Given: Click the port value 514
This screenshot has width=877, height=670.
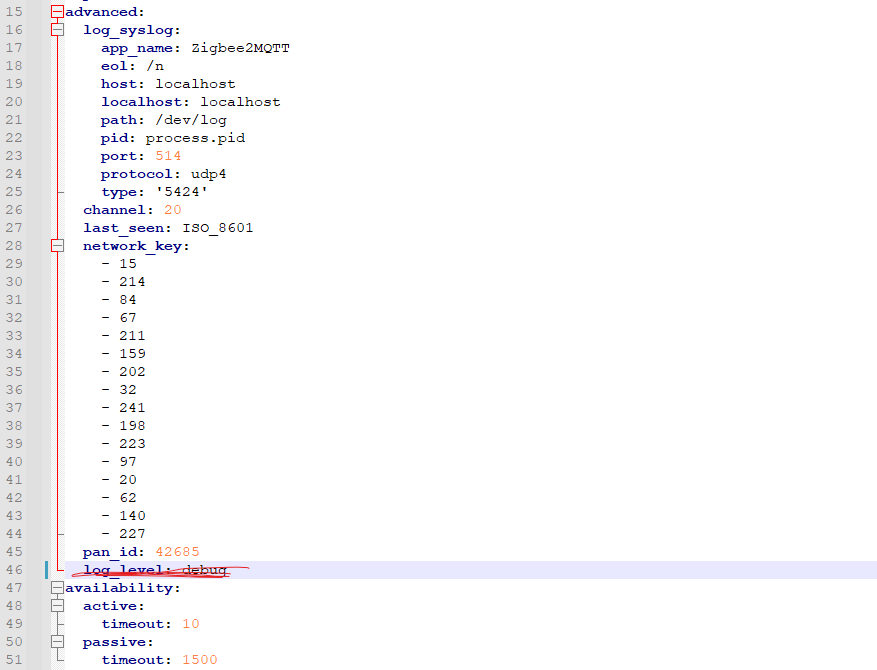Looking at the screenshot, I should 168,156.
